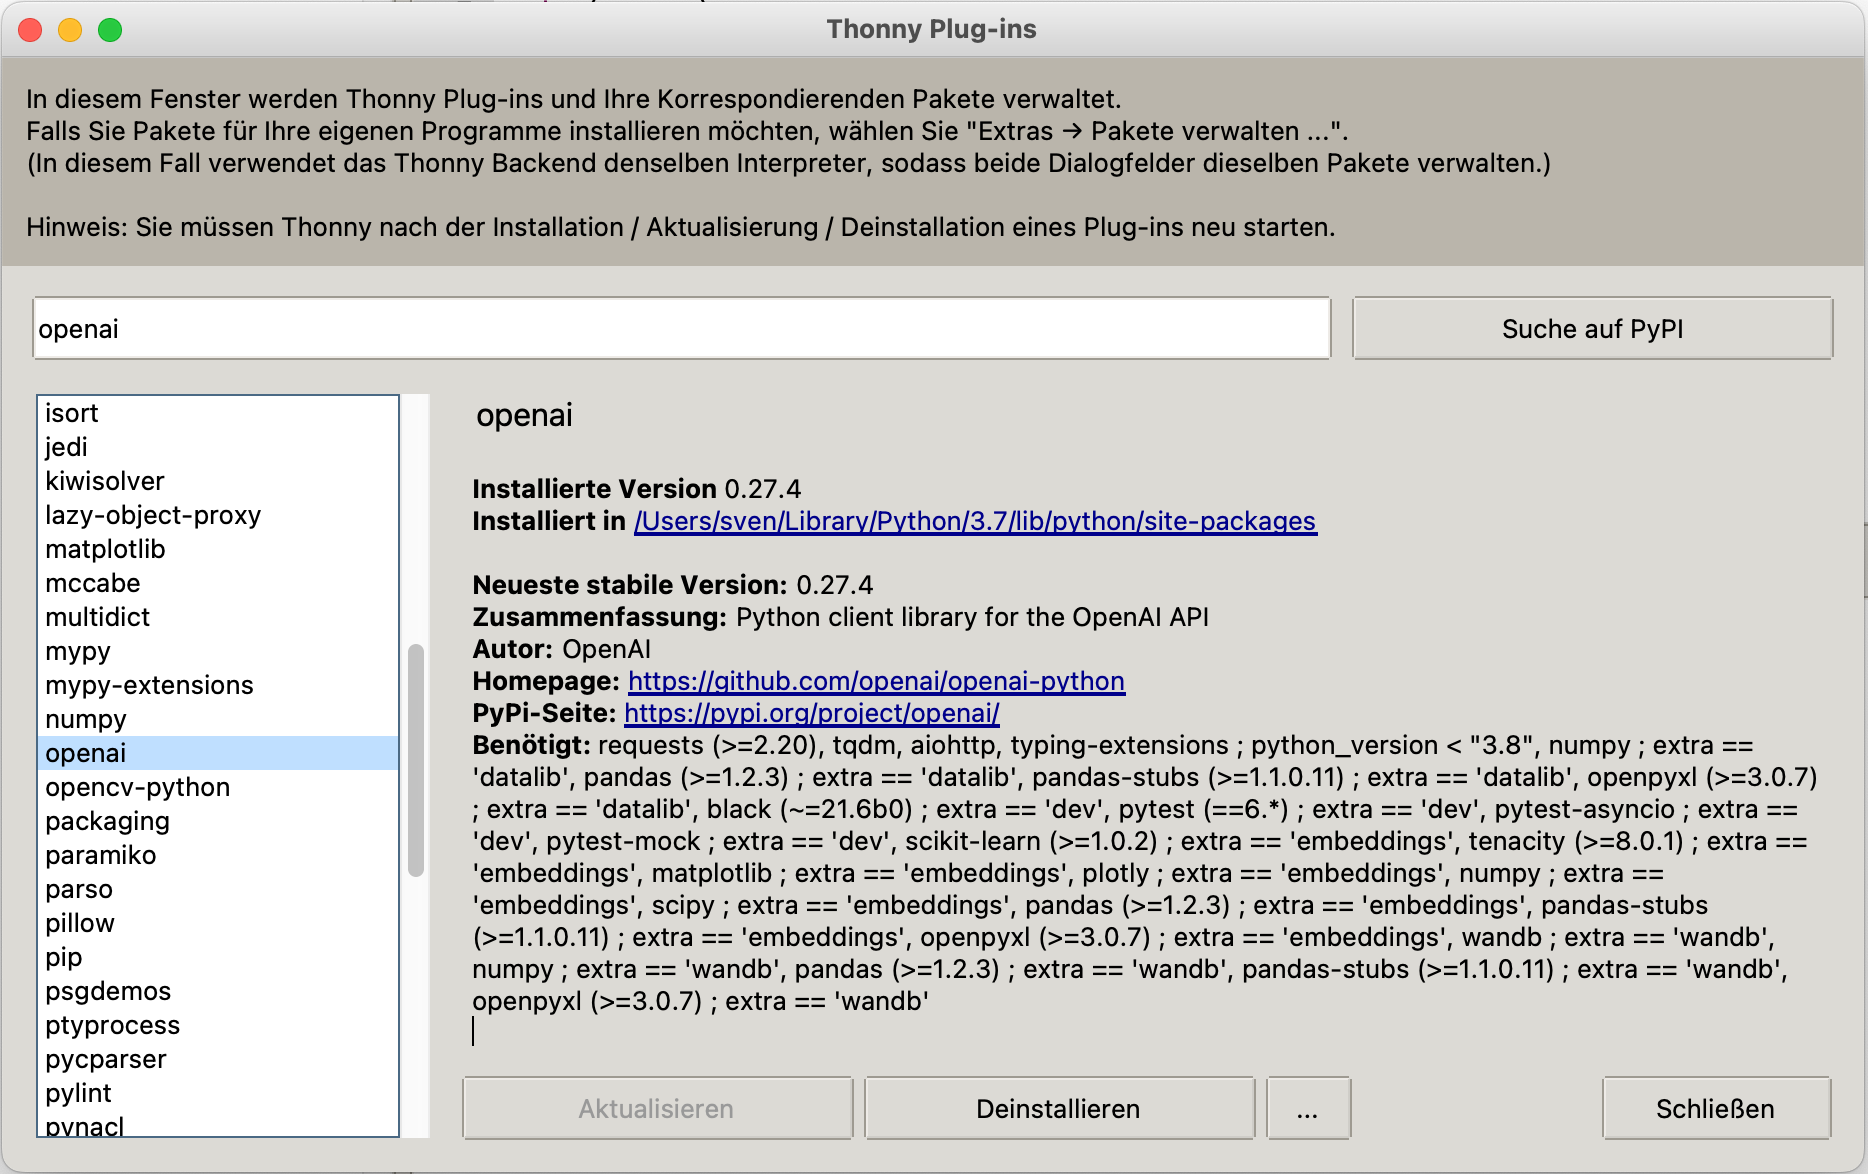Pick matplotlib in the package list
This screenshot has width=1868, height=1174.
point(218,549)
